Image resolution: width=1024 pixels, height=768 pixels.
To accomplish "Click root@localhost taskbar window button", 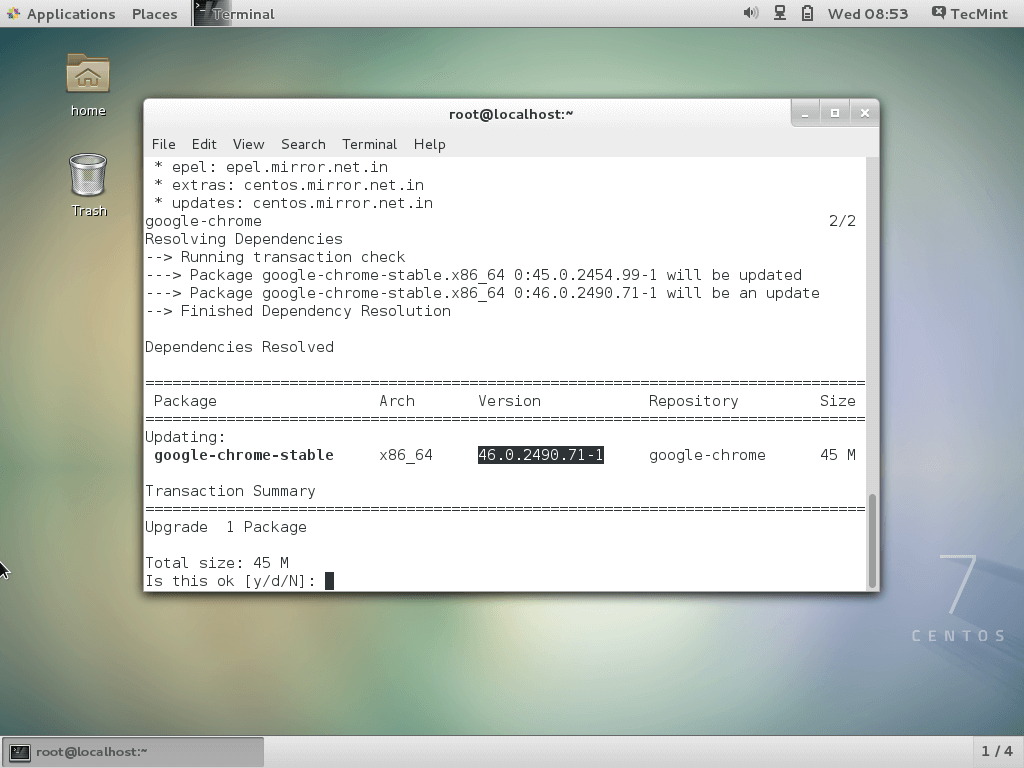I will [x=134, y=751].
